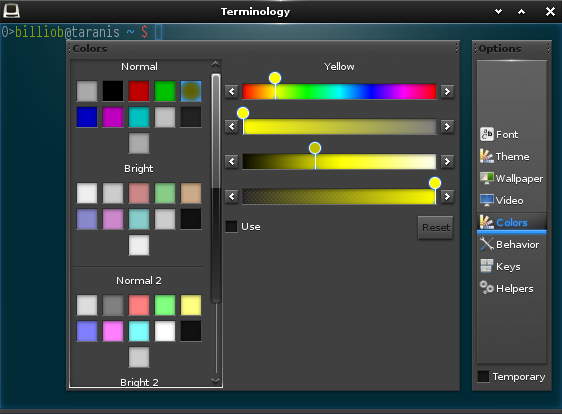562x414 pixels.
Task: Choose the blue swatch under Normal
Action: (x=87, y=117)
